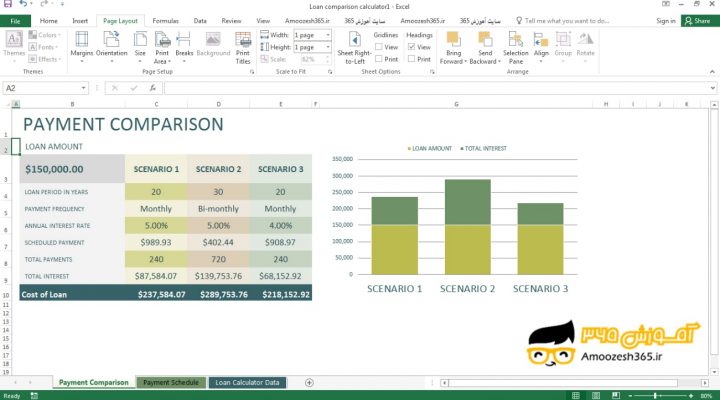Open the Align objects menu
720x400 pixels.
[x=541, y=47]
